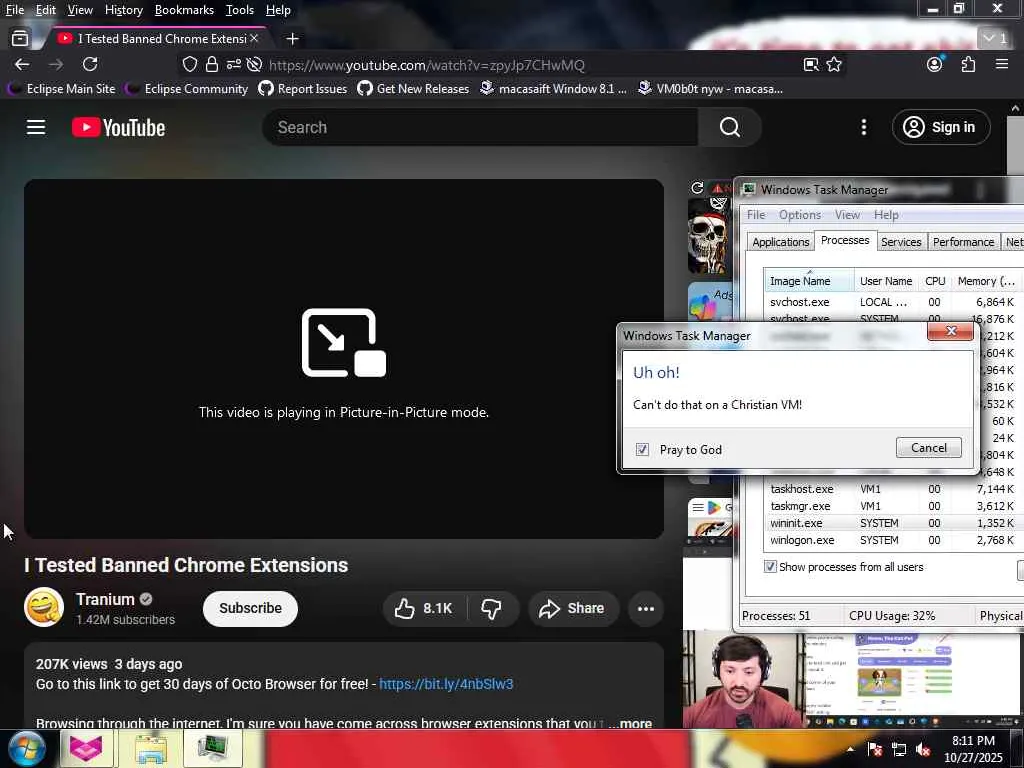Image resolution: width=1024 pixels, height=768 pixels.
Task: Like the video with thumbs up
Action: pyautogui.click(x=424, y=609)
